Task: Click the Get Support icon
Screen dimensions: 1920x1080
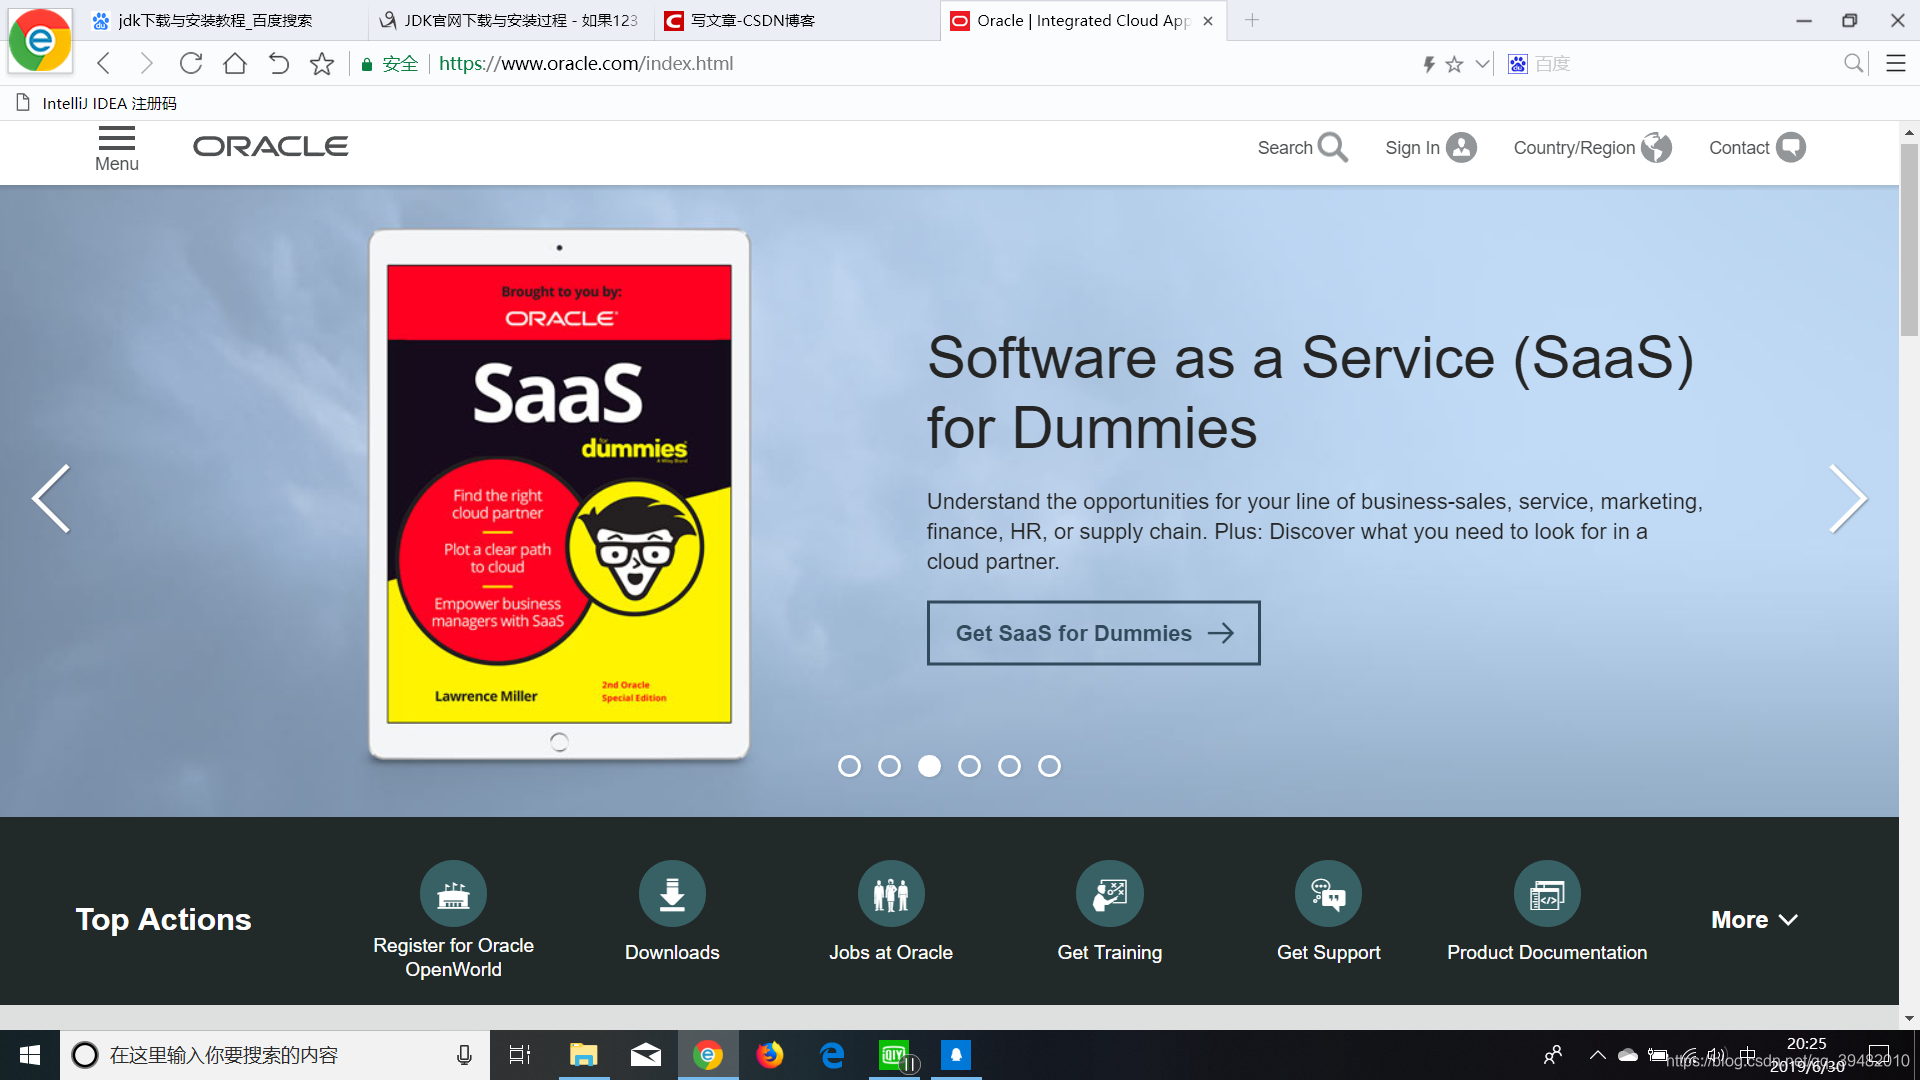Action: pos(1328,893)
